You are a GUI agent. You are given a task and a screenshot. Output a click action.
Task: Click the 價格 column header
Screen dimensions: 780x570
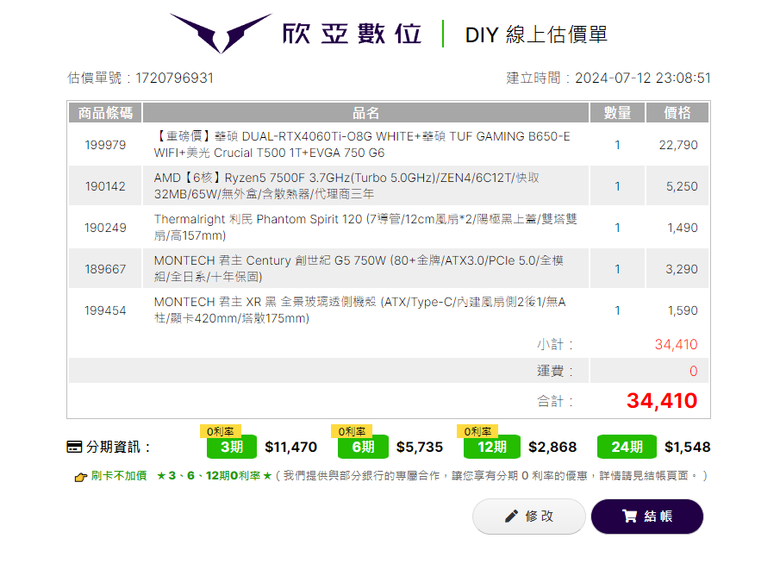677,113
